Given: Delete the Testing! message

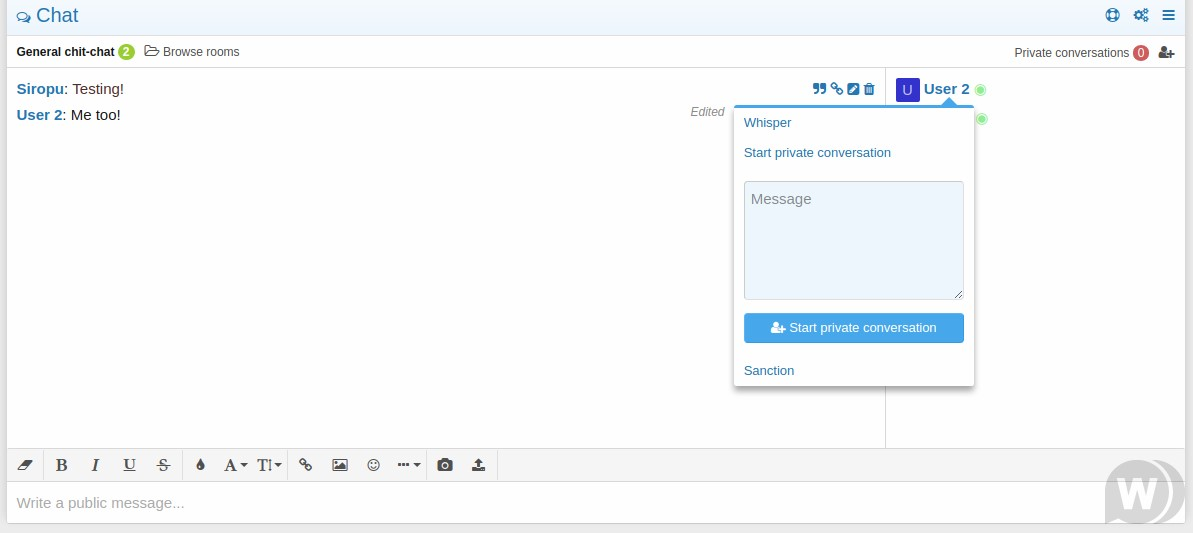Looking at the screenshot, I should (x=869, y=89).
